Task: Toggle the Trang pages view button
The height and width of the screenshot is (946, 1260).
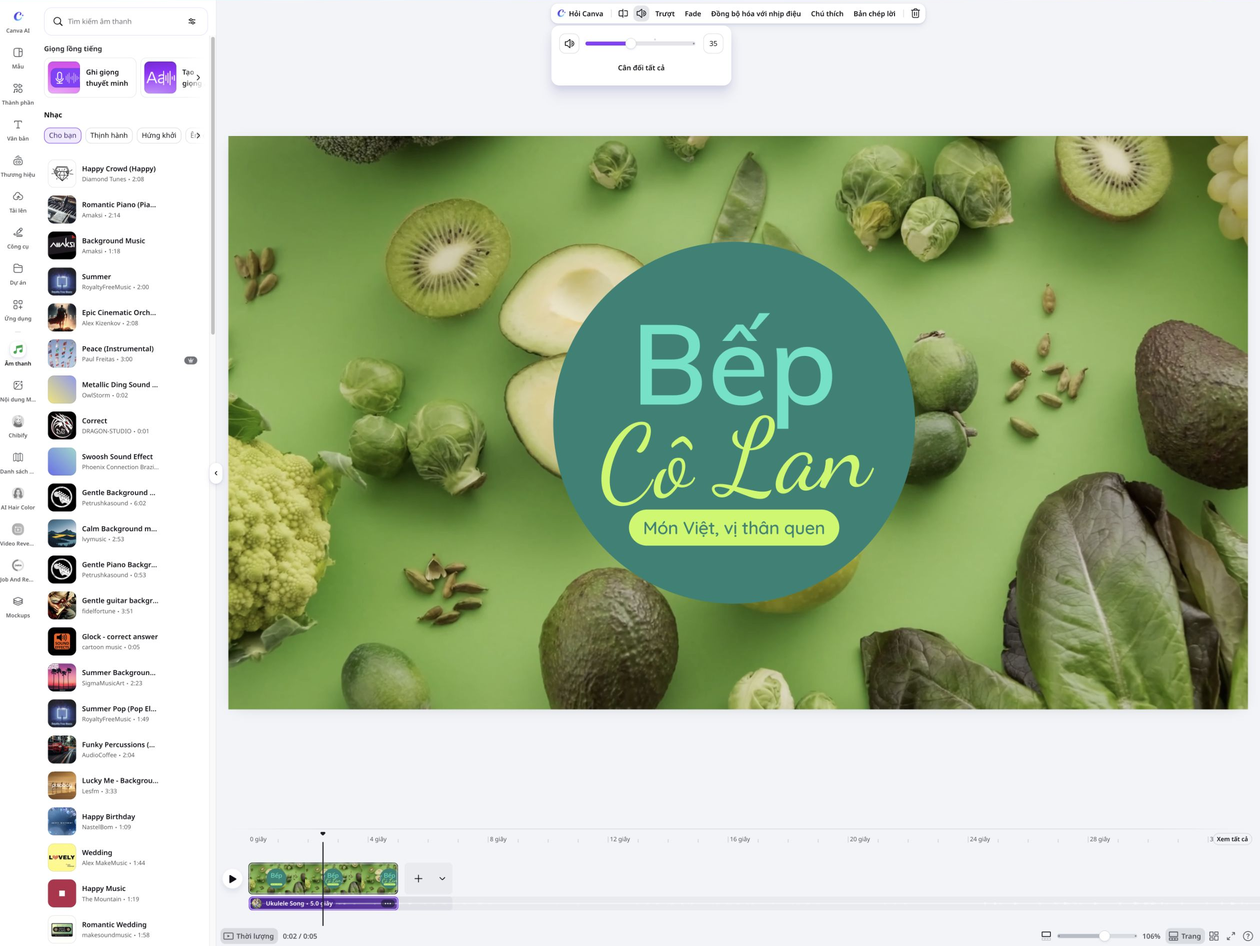Action: coord(1185,936)
